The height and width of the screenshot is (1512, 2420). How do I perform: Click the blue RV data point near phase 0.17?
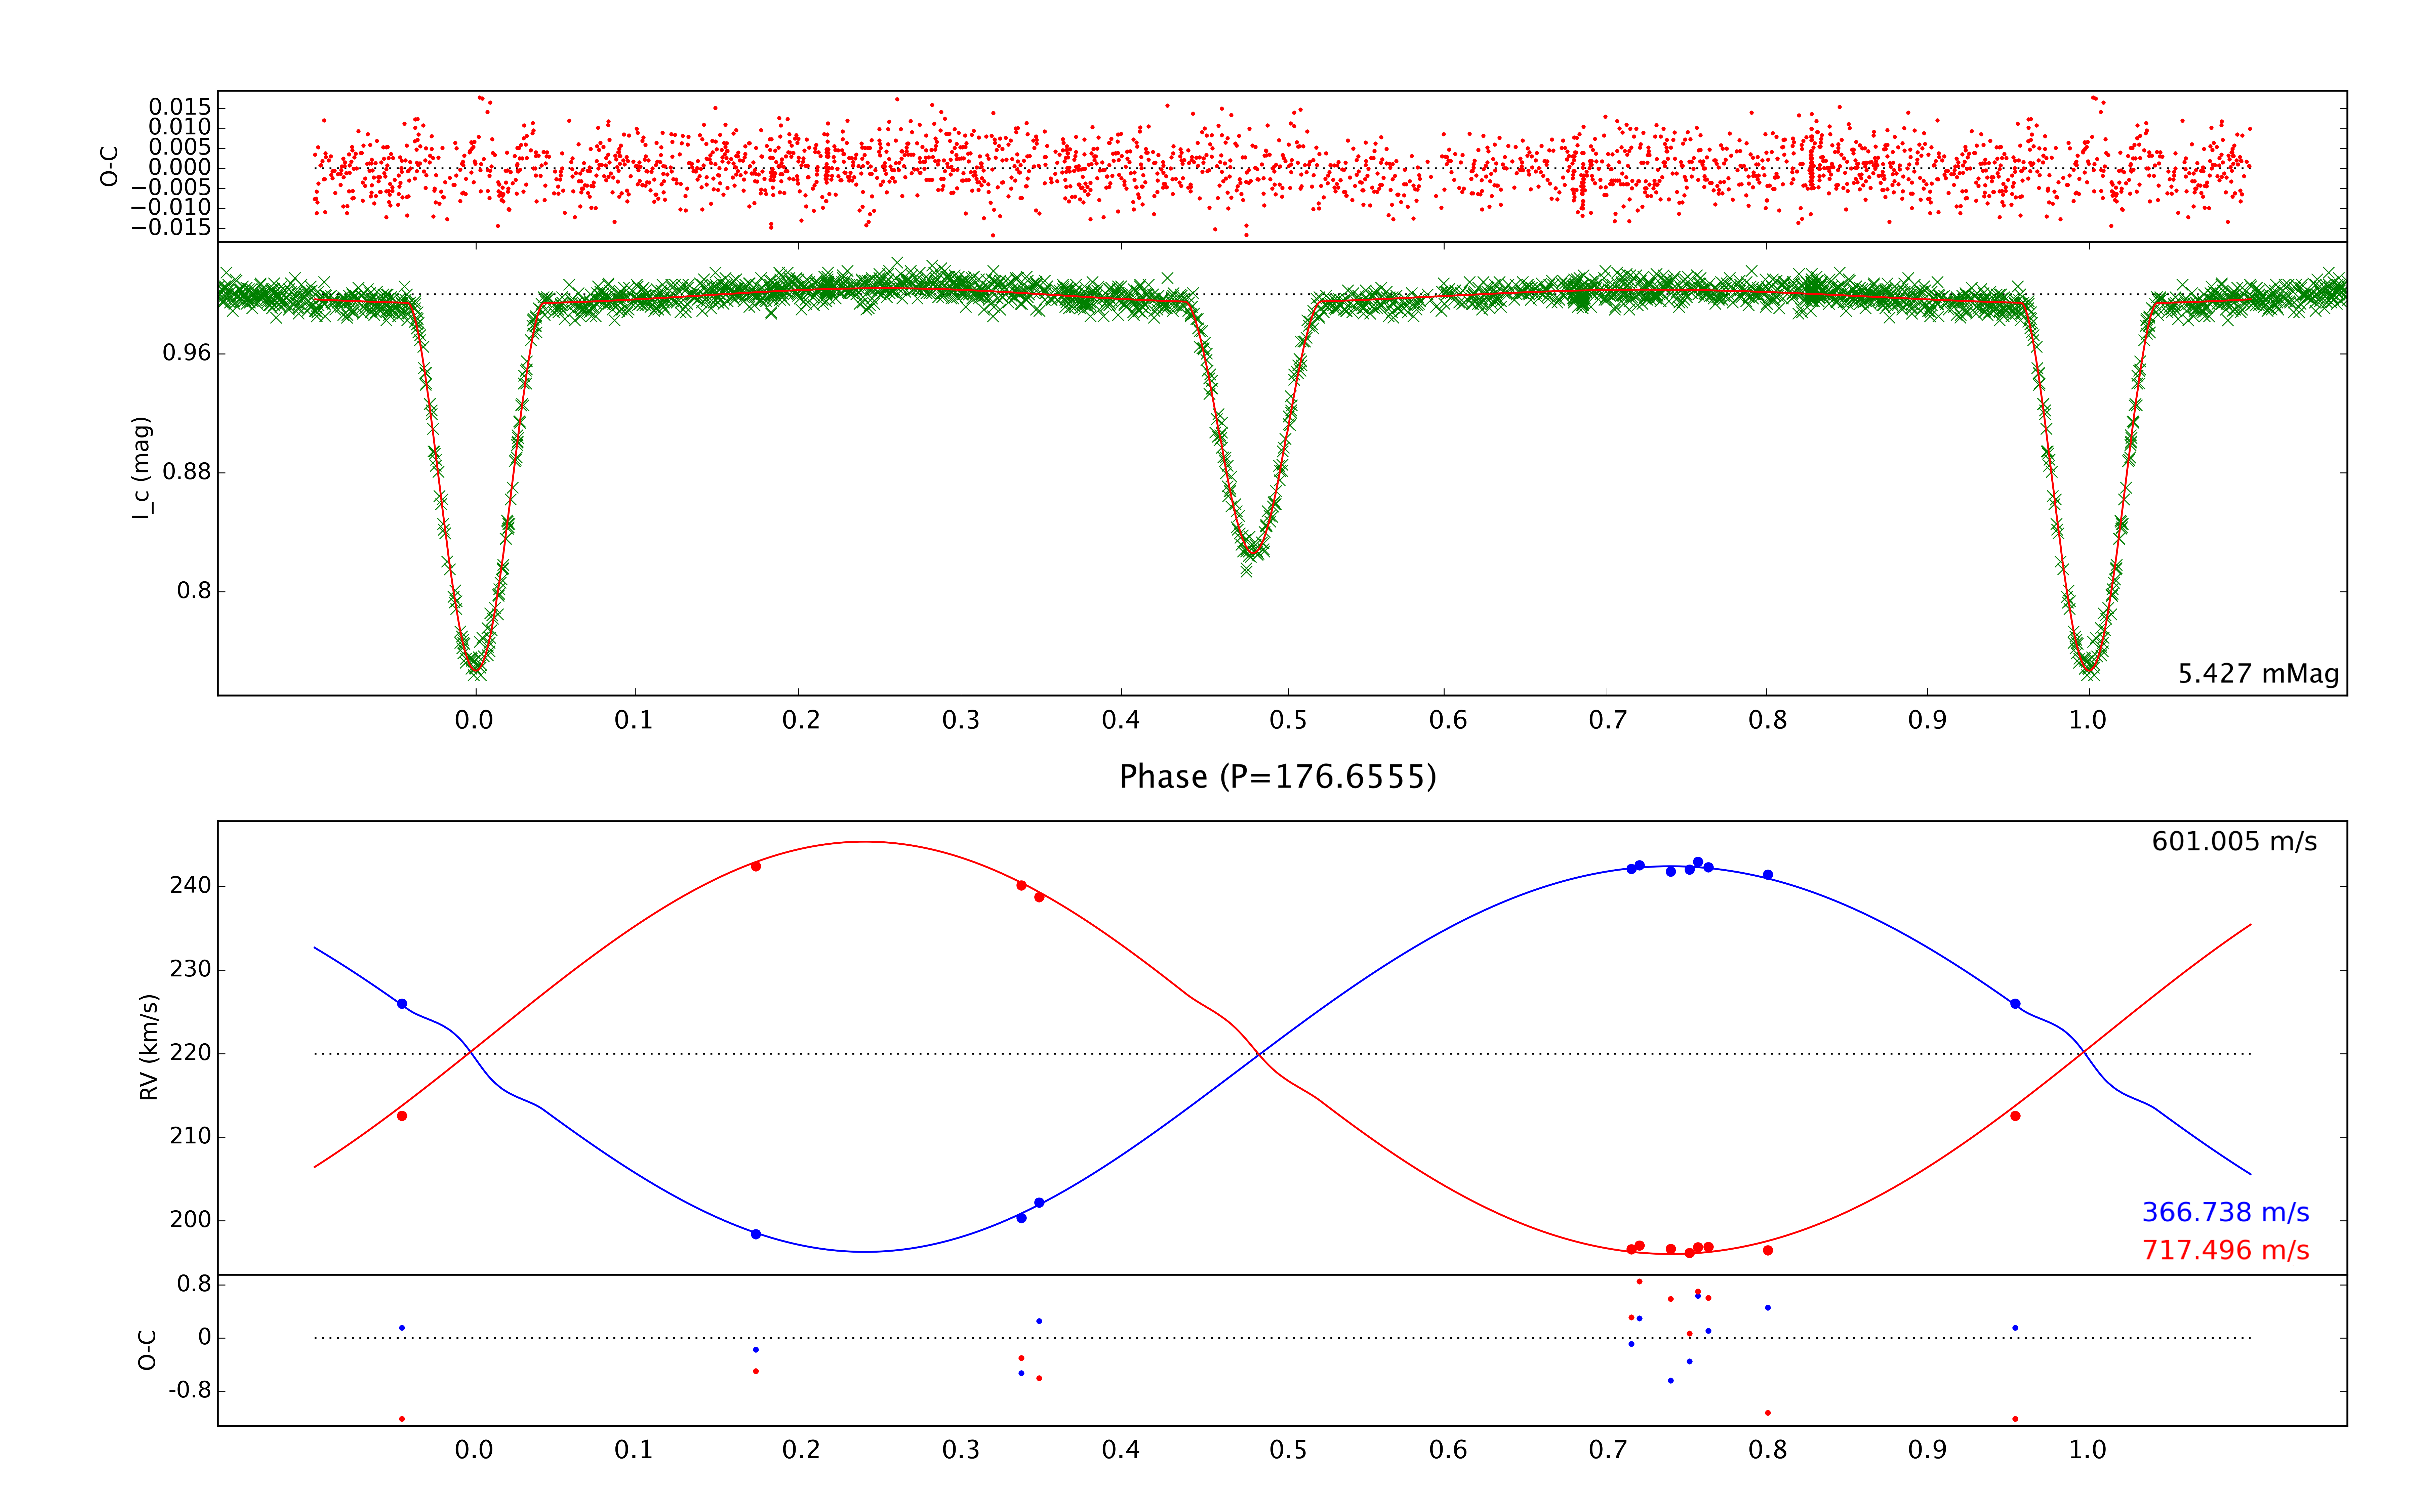(x=756, y=1234)
